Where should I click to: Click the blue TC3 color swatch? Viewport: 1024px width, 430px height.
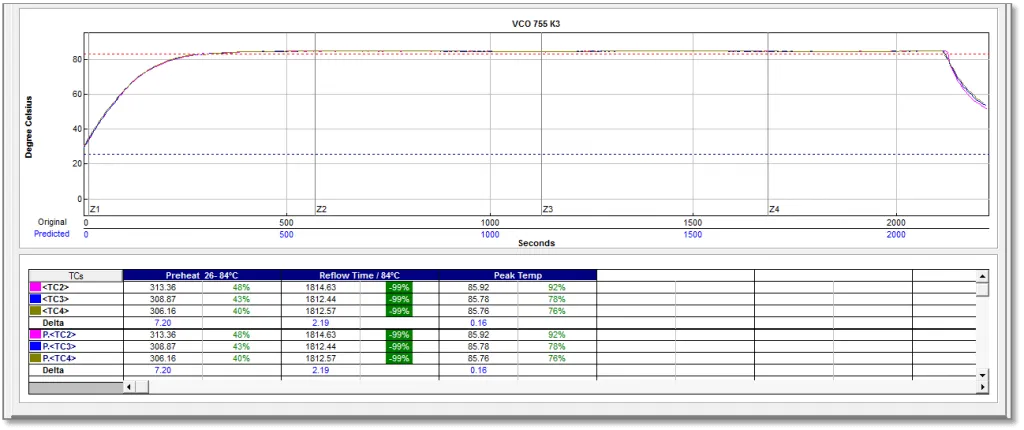35,299
